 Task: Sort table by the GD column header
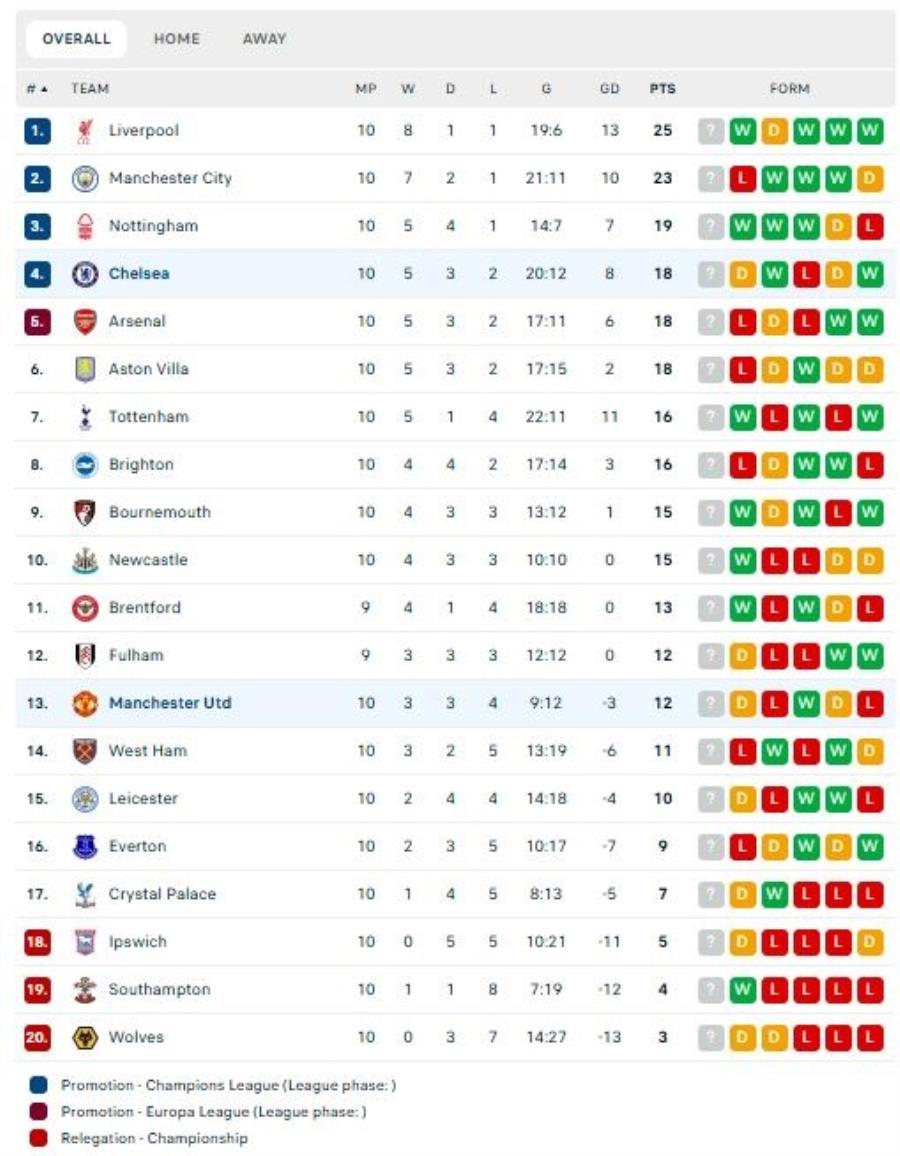pyautogui.click(x=609, y=88)
